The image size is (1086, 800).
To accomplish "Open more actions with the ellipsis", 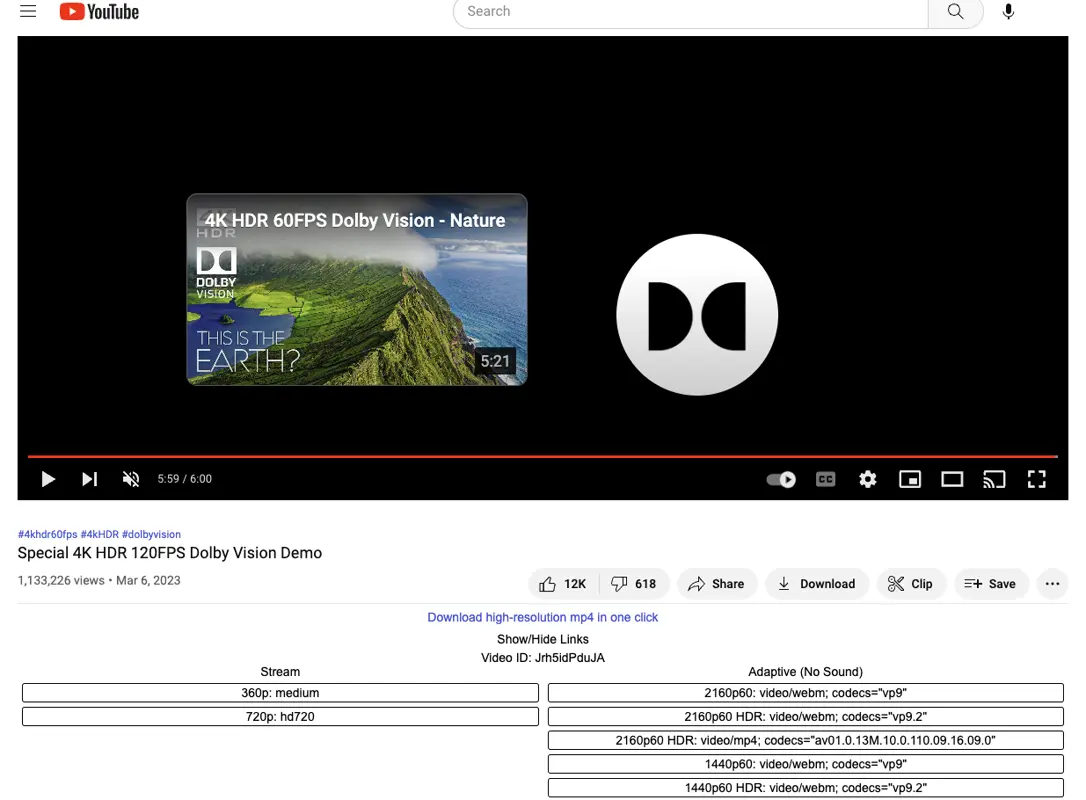I will pos(1052,583).
